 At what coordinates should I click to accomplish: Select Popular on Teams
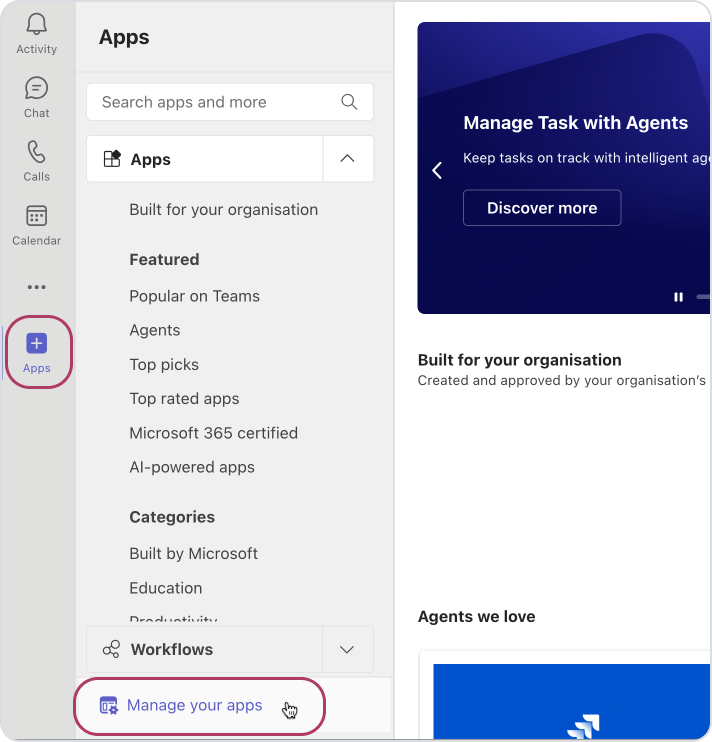(194, 296)
